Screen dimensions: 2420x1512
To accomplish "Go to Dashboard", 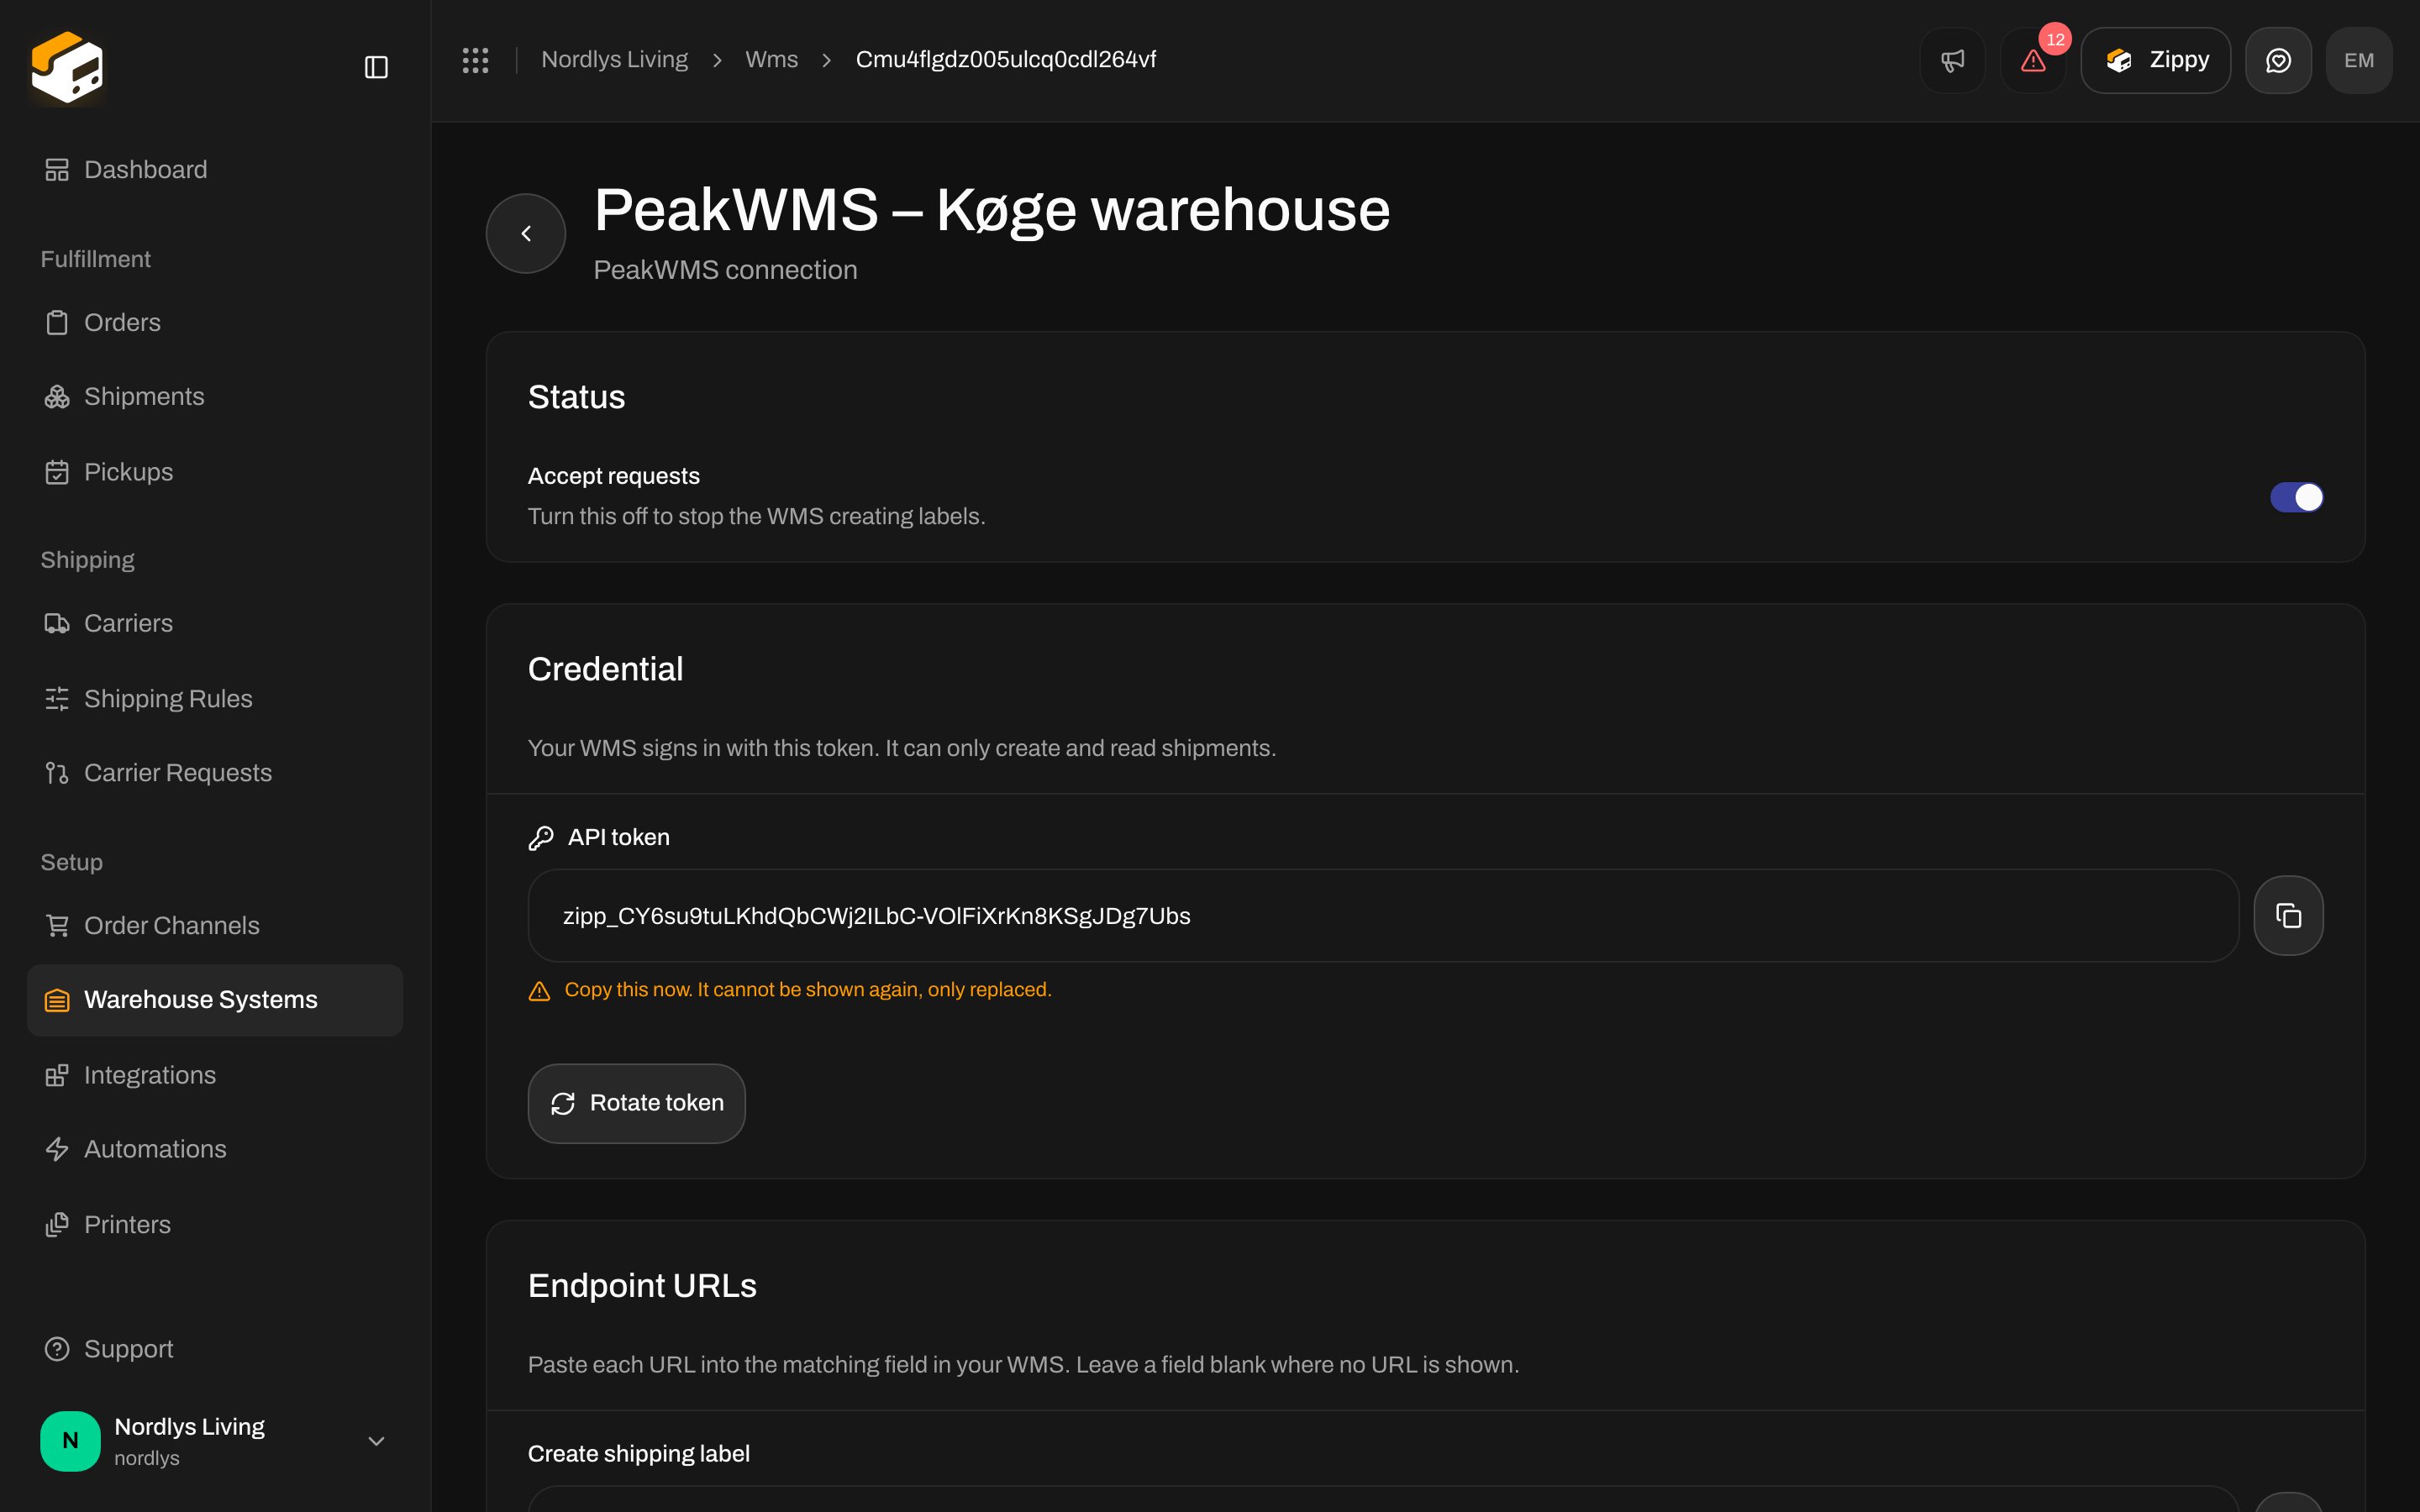I will pyautogui.click(x=215, y=170).
